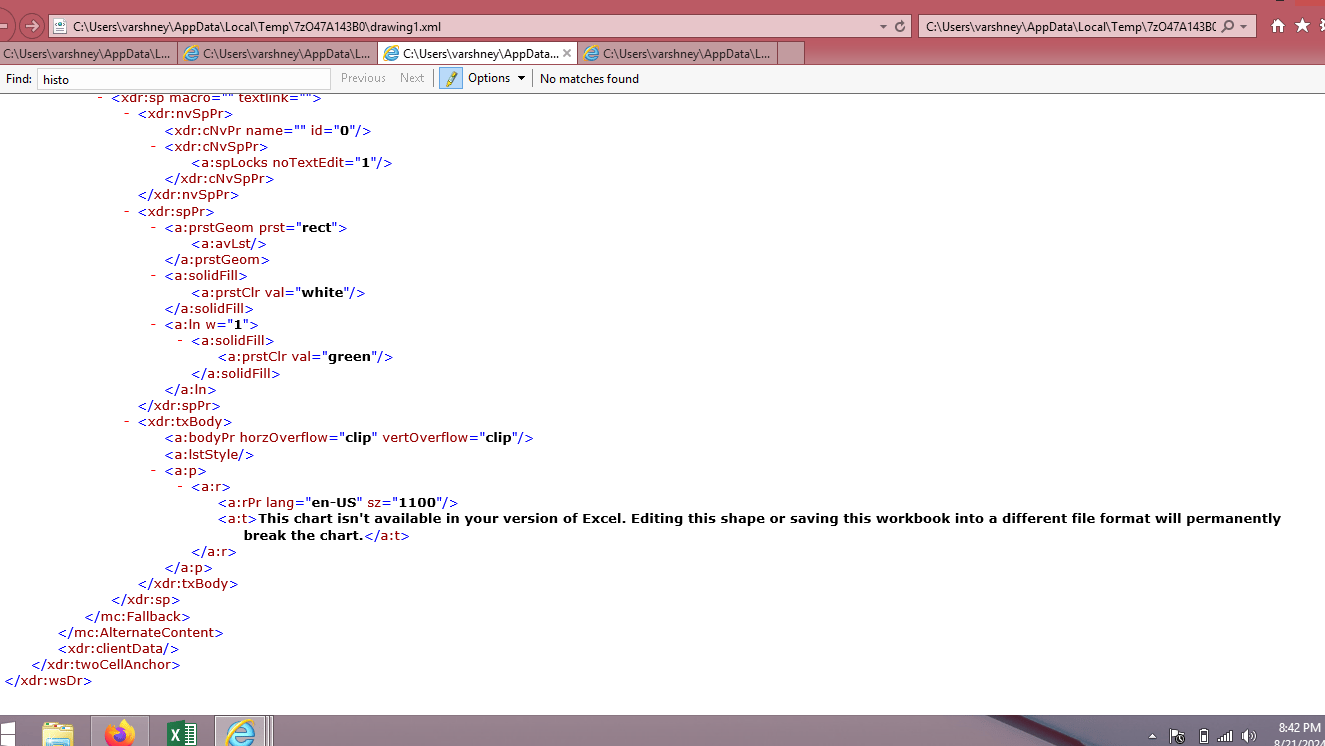The image size is (1325, 746).
Task: Click the browser Forward arrow button
Action: pos(31,26)
